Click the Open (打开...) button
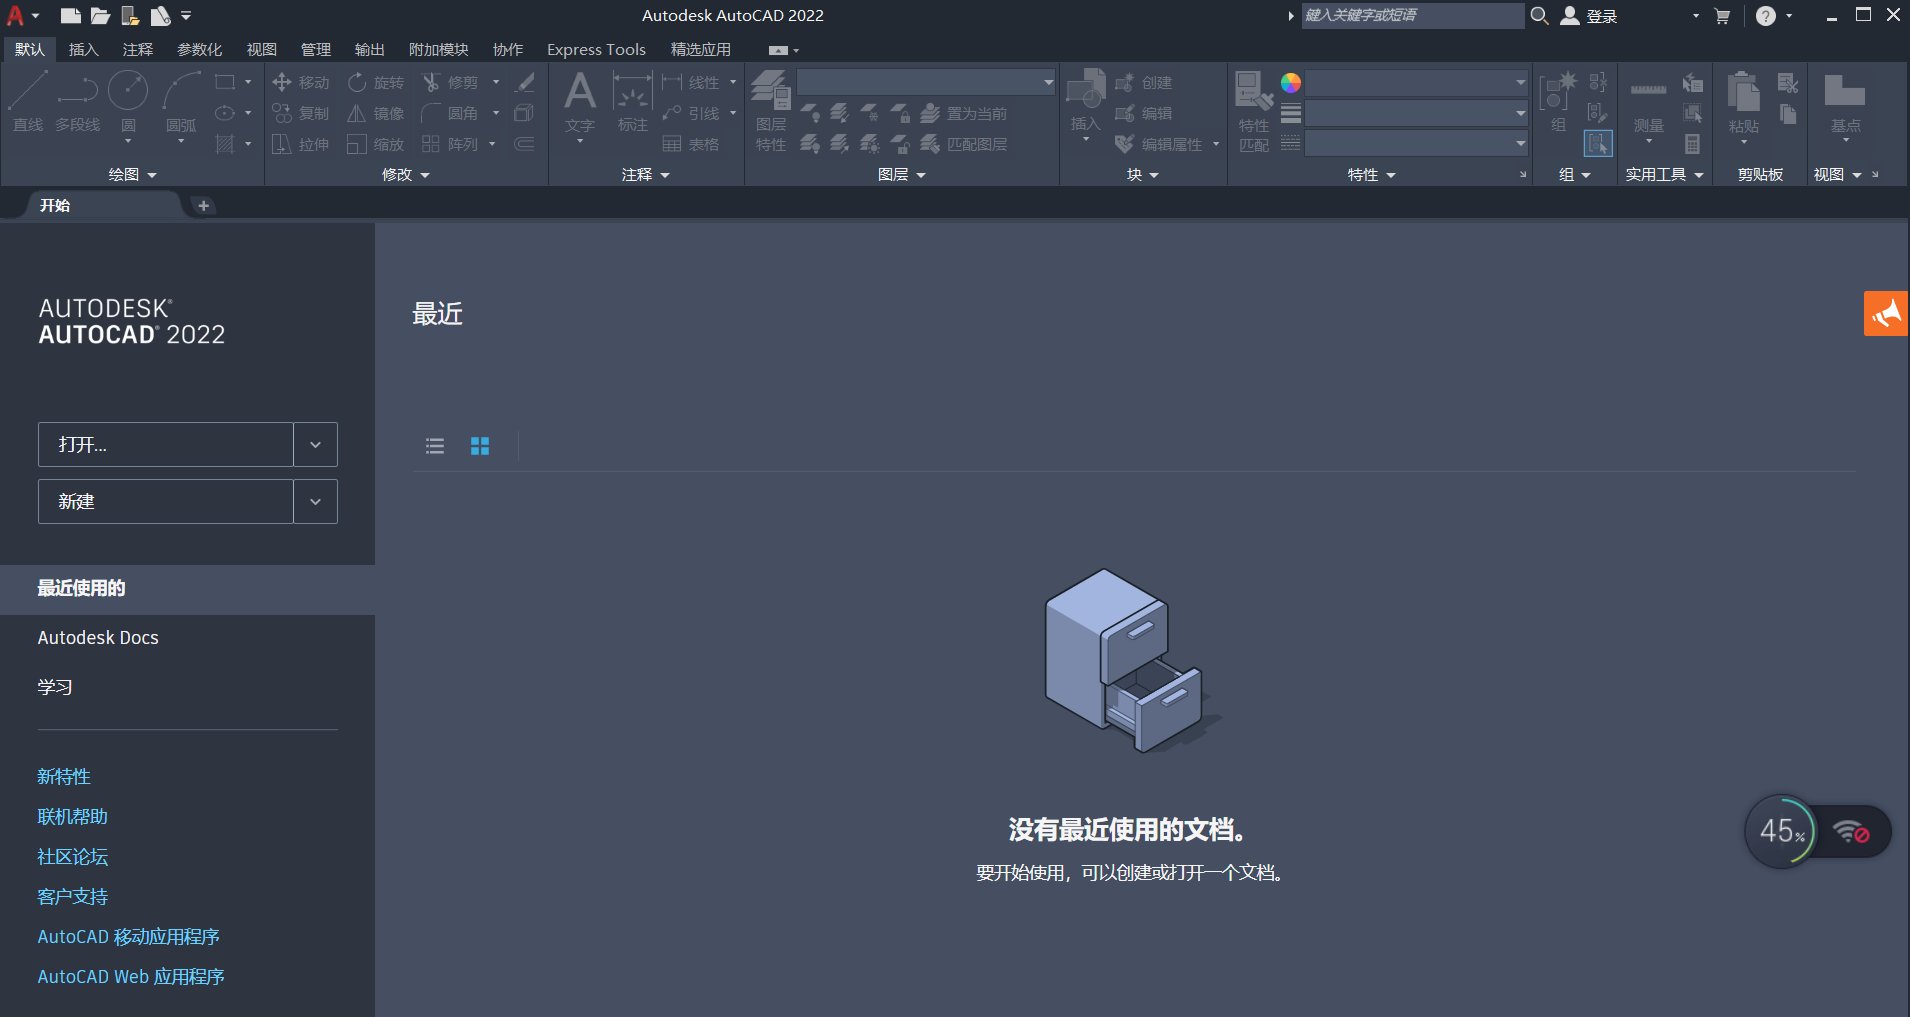The image size is (1910, 1017). (x=166, y=445)
